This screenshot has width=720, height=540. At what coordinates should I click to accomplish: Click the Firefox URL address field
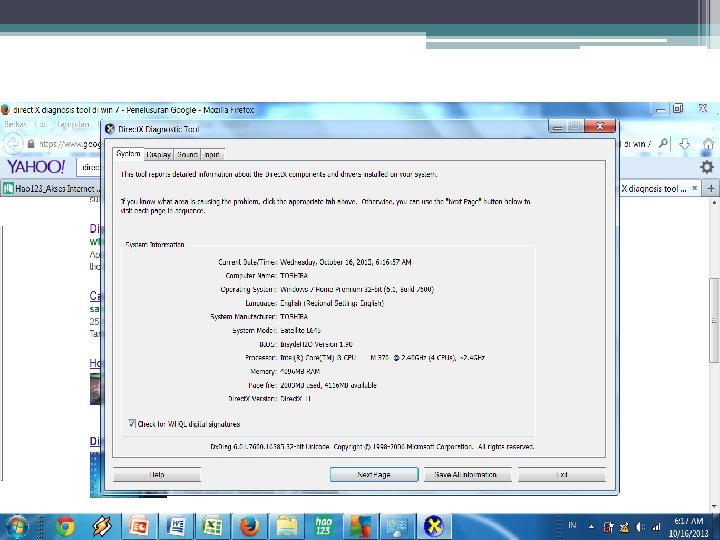pyautogui.click(x=69, y=144)
